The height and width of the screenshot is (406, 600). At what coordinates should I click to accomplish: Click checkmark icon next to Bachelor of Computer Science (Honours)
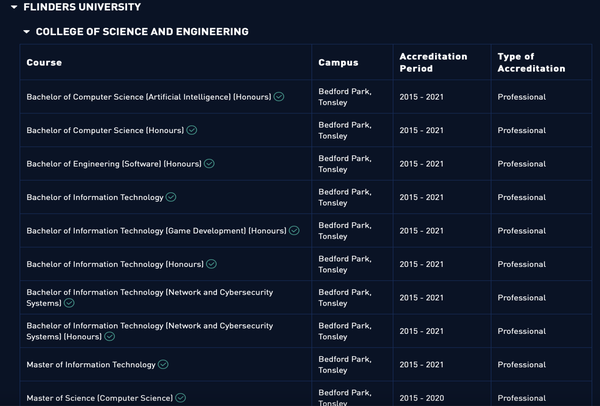point(192,130)
